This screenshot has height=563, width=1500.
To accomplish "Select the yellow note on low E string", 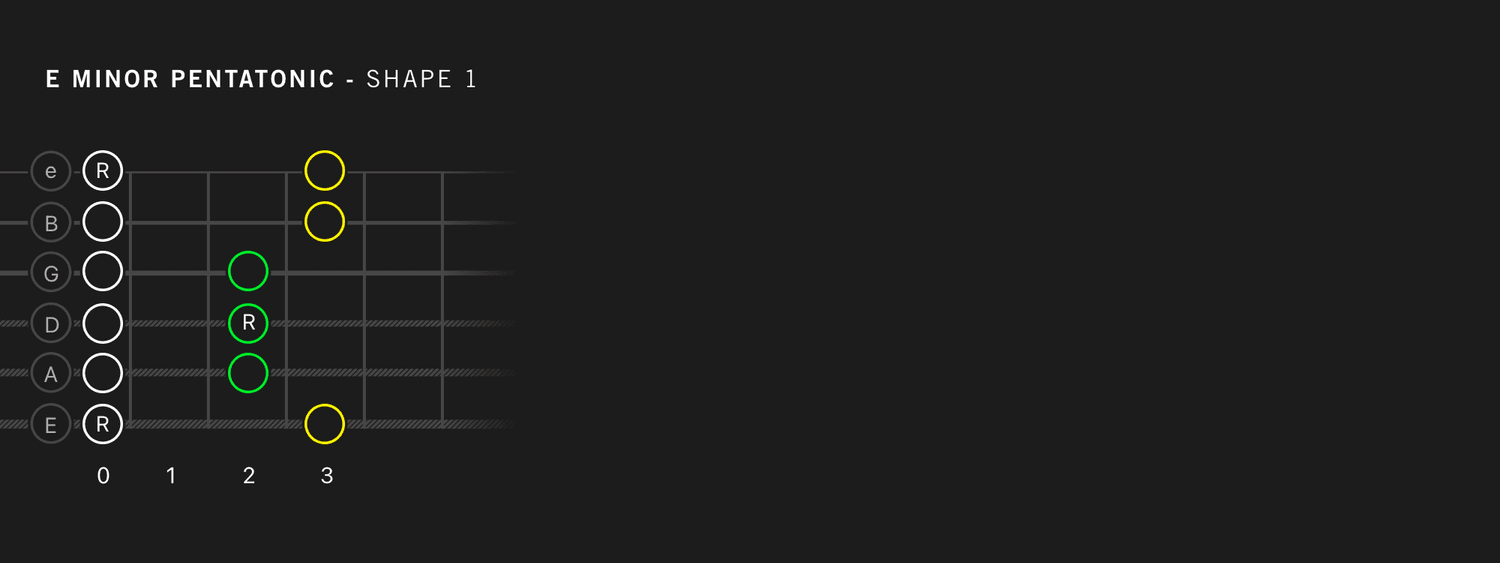I will click(x=324, y=424).
